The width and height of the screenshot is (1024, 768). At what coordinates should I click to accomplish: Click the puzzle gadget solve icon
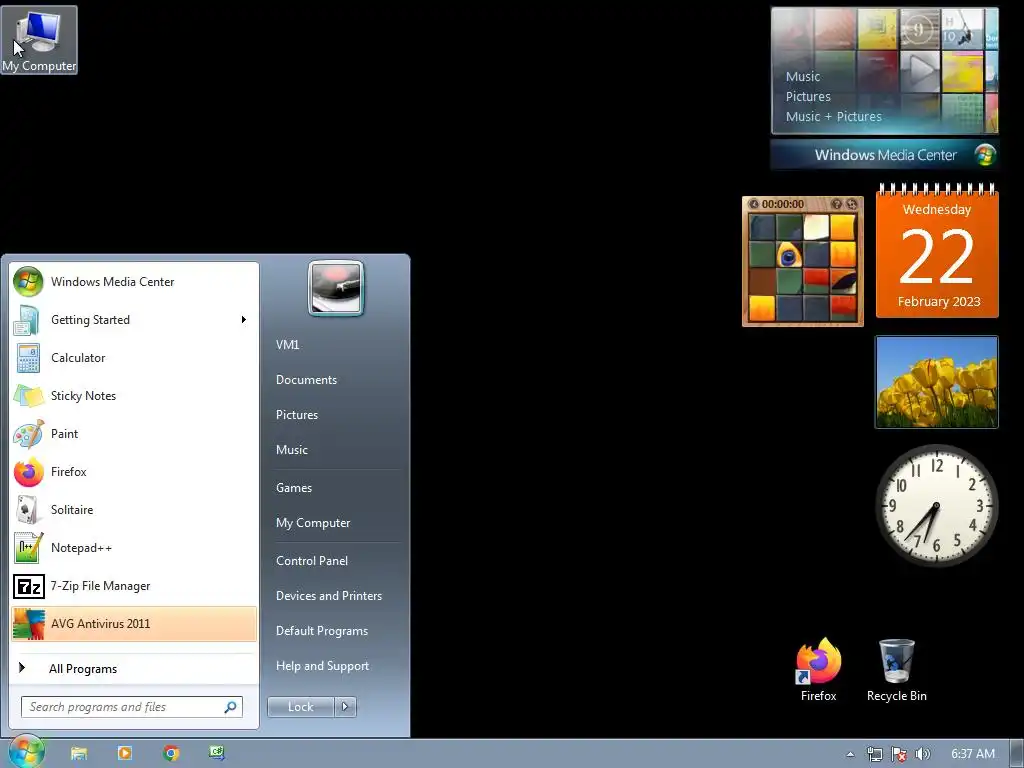tap(852, 204)
